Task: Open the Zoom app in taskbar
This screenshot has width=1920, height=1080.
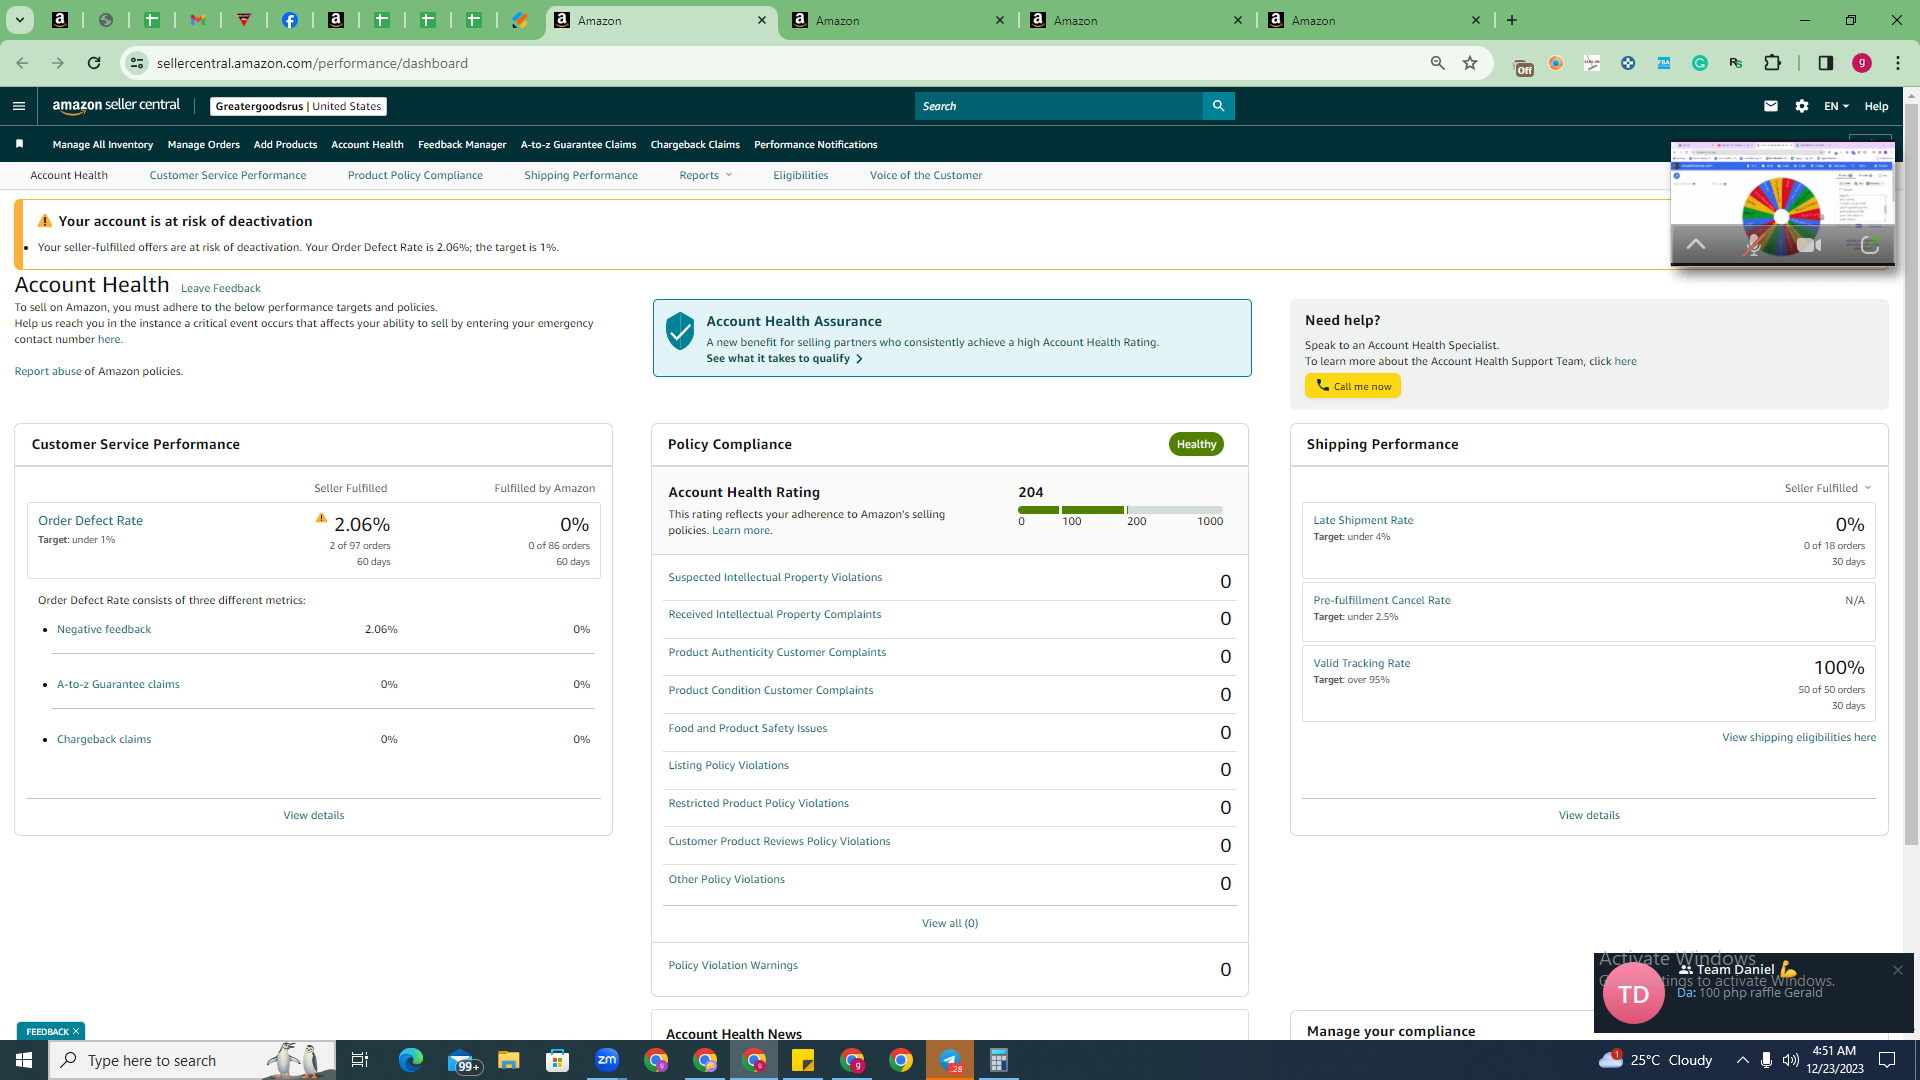Action: pyautogui.click(x=607, y=1060)
